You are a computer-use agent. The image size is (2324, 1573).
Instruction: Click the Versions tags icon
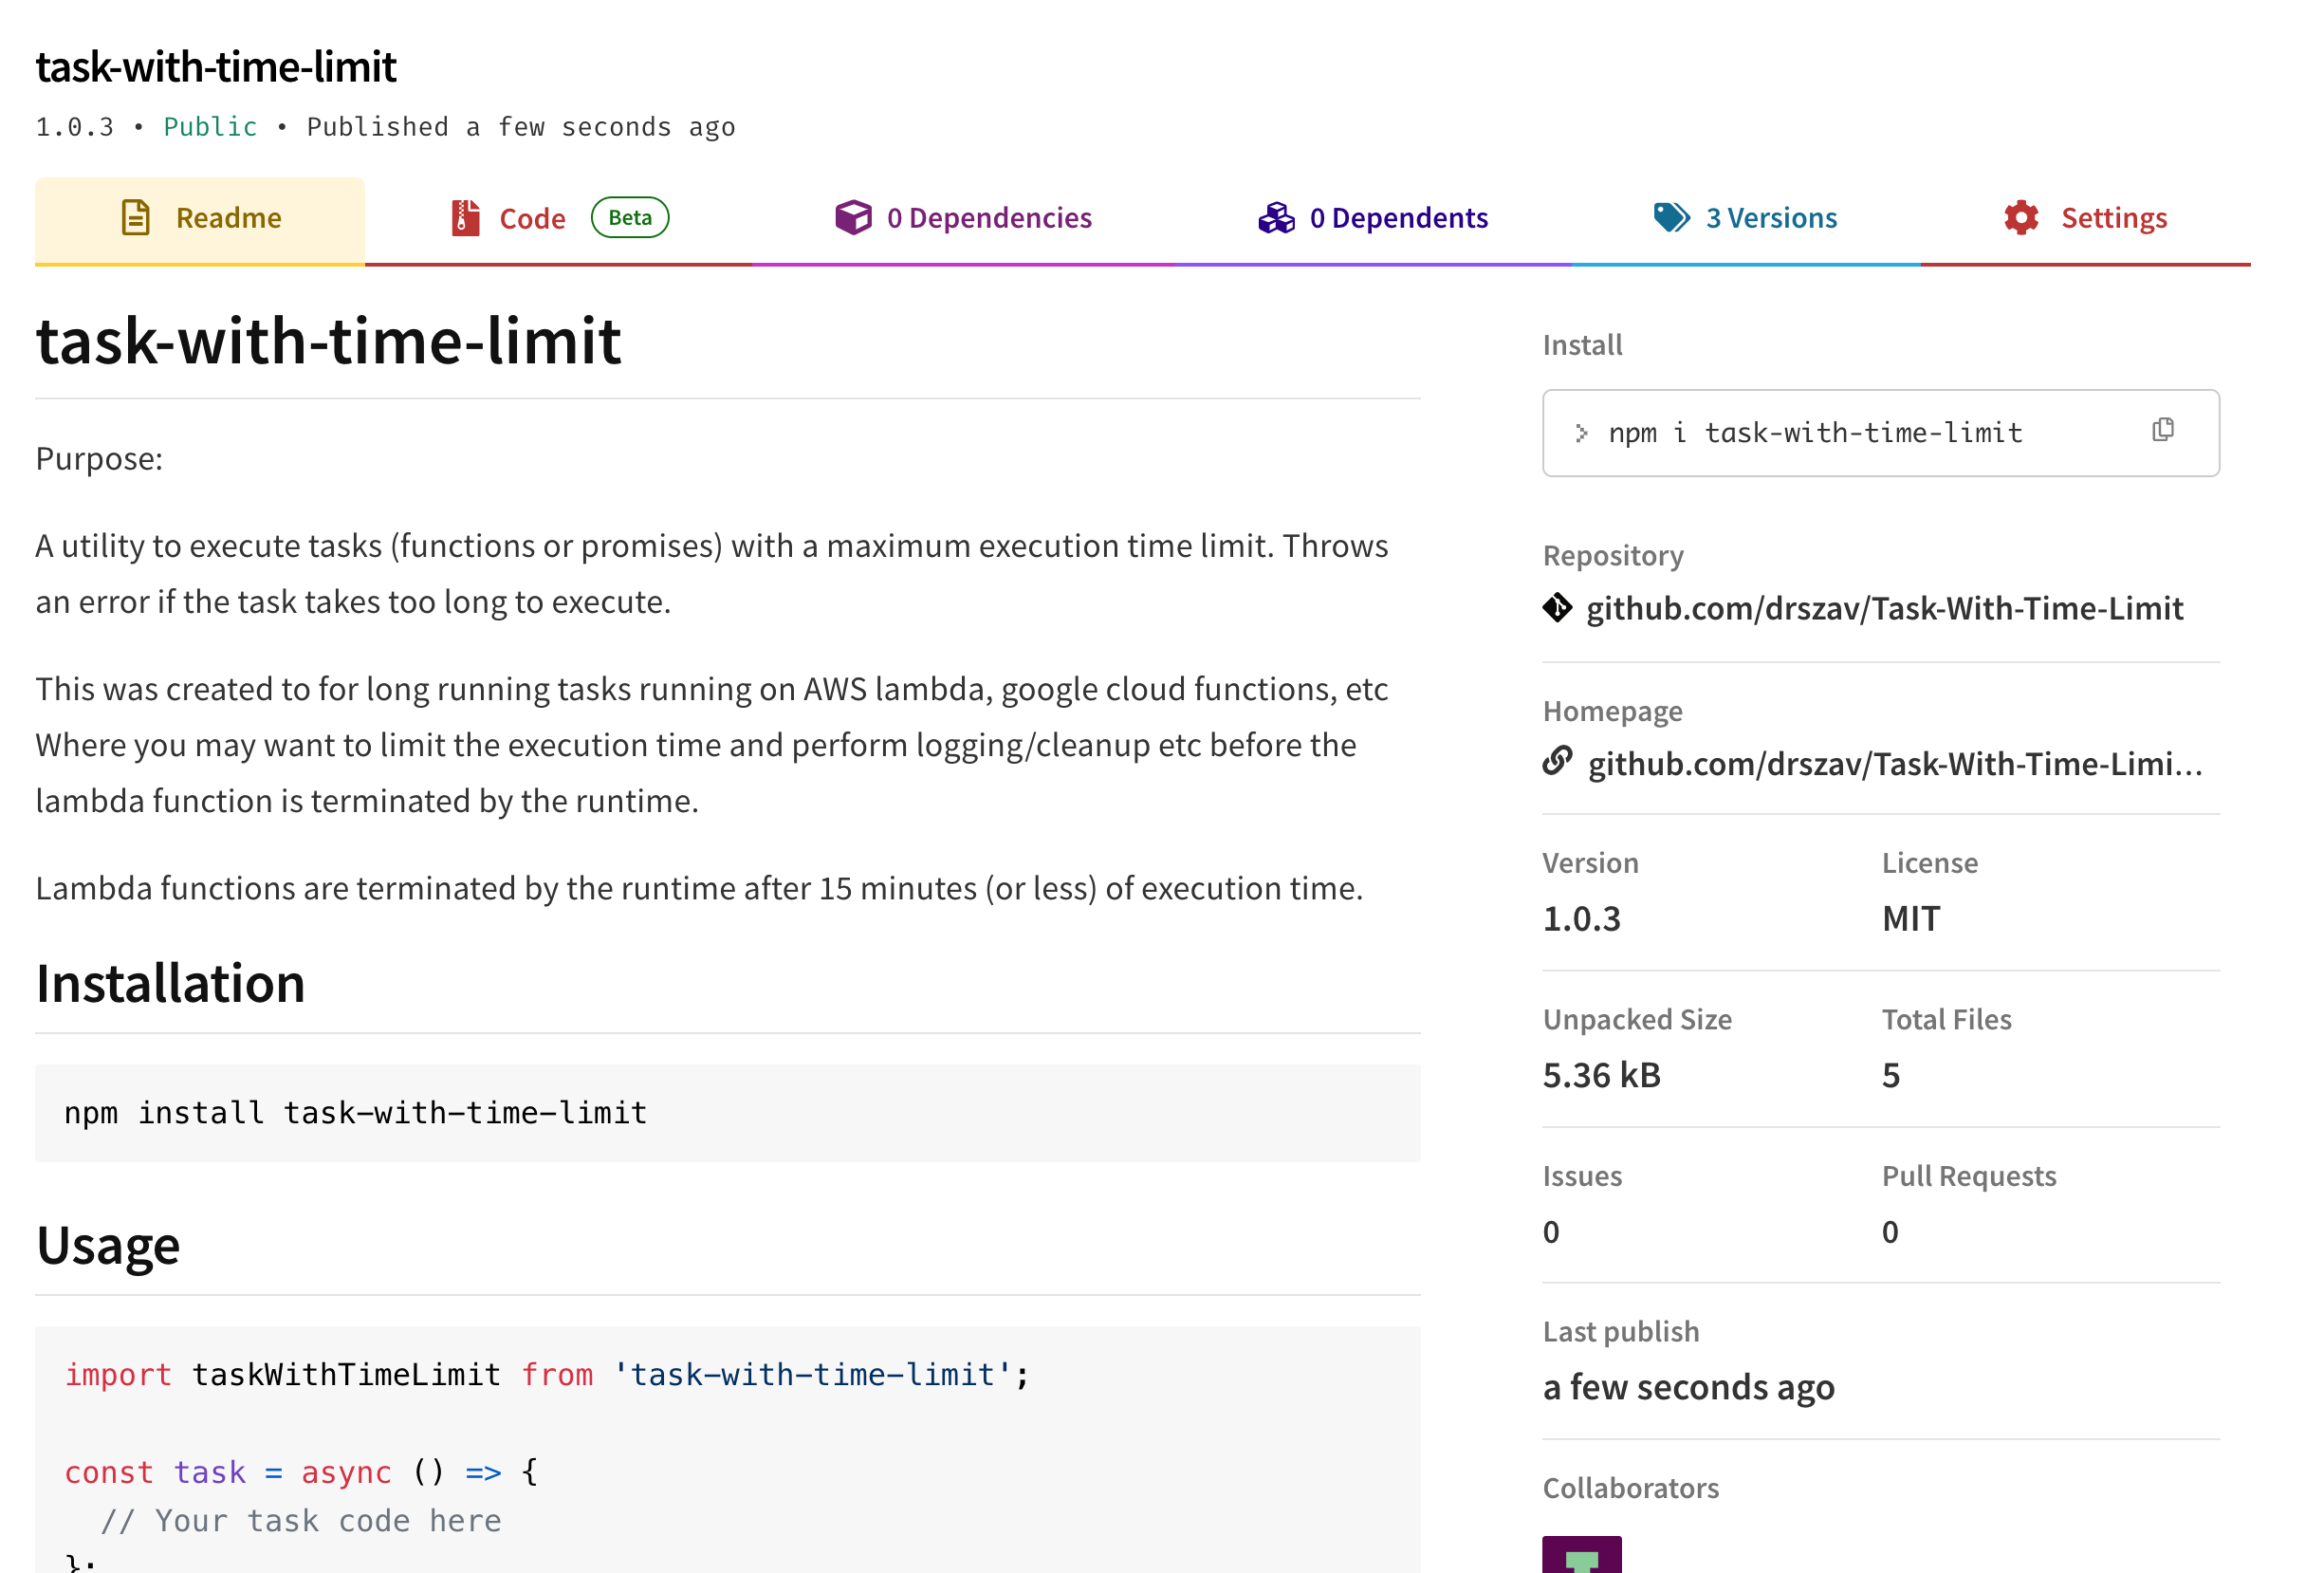tap(1671, 218)
